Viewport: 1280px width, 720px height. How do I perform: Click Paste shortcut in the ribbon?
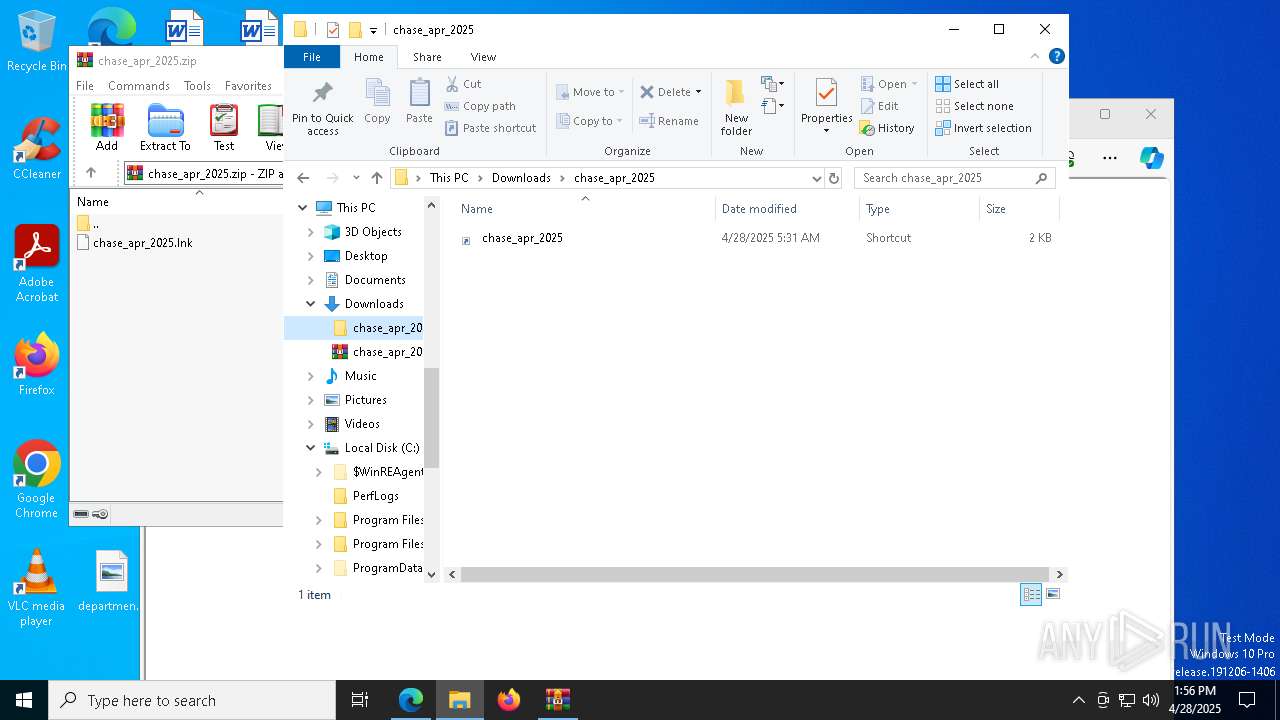(x=491, y=128)
